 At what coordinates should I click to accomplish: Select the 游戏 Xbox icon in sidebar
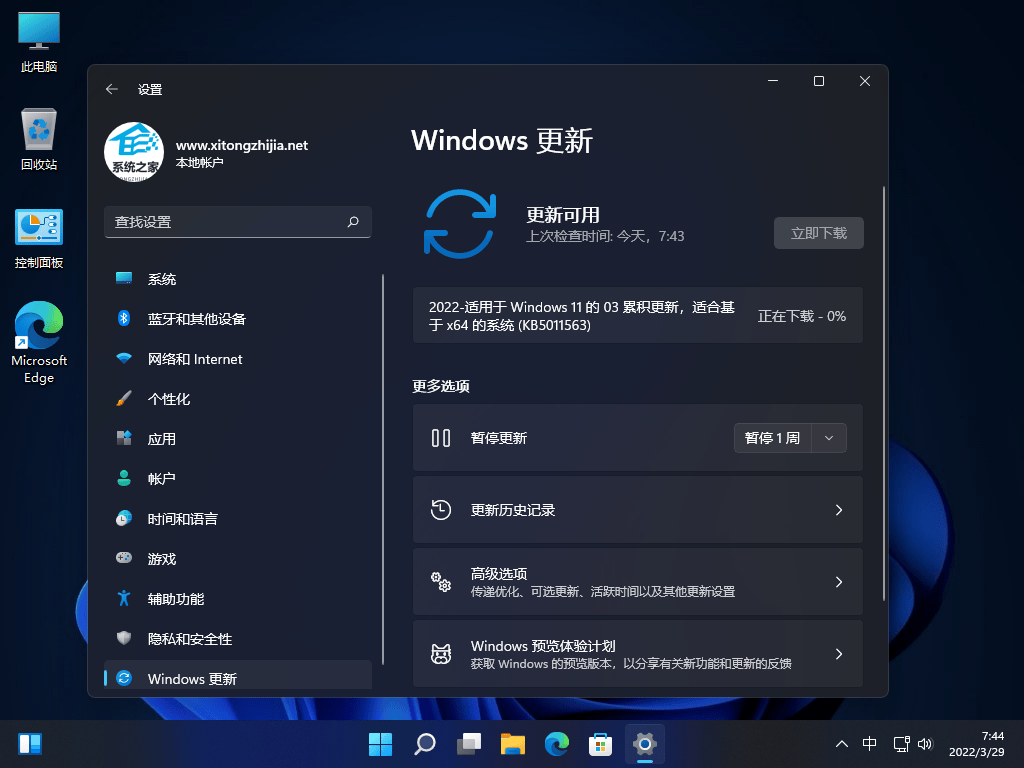click(x=124, y=559)
